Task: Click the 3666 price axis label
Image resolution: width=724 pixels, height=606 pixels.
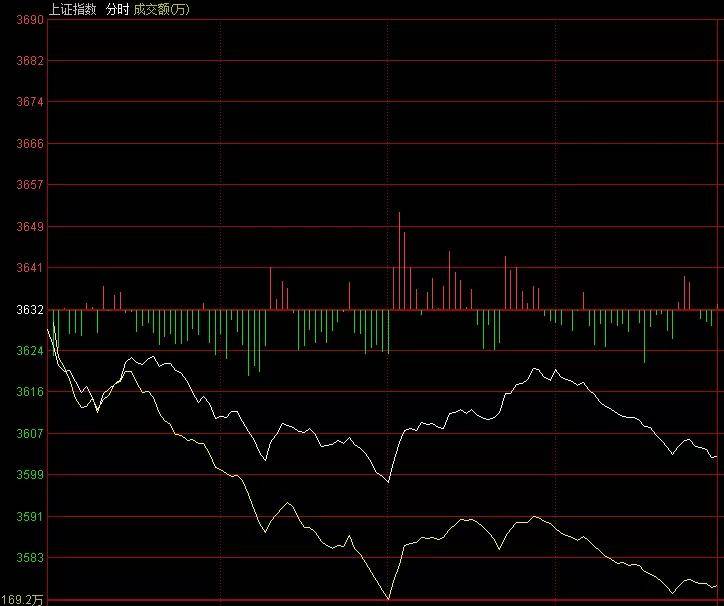Action: click(30, 143)
